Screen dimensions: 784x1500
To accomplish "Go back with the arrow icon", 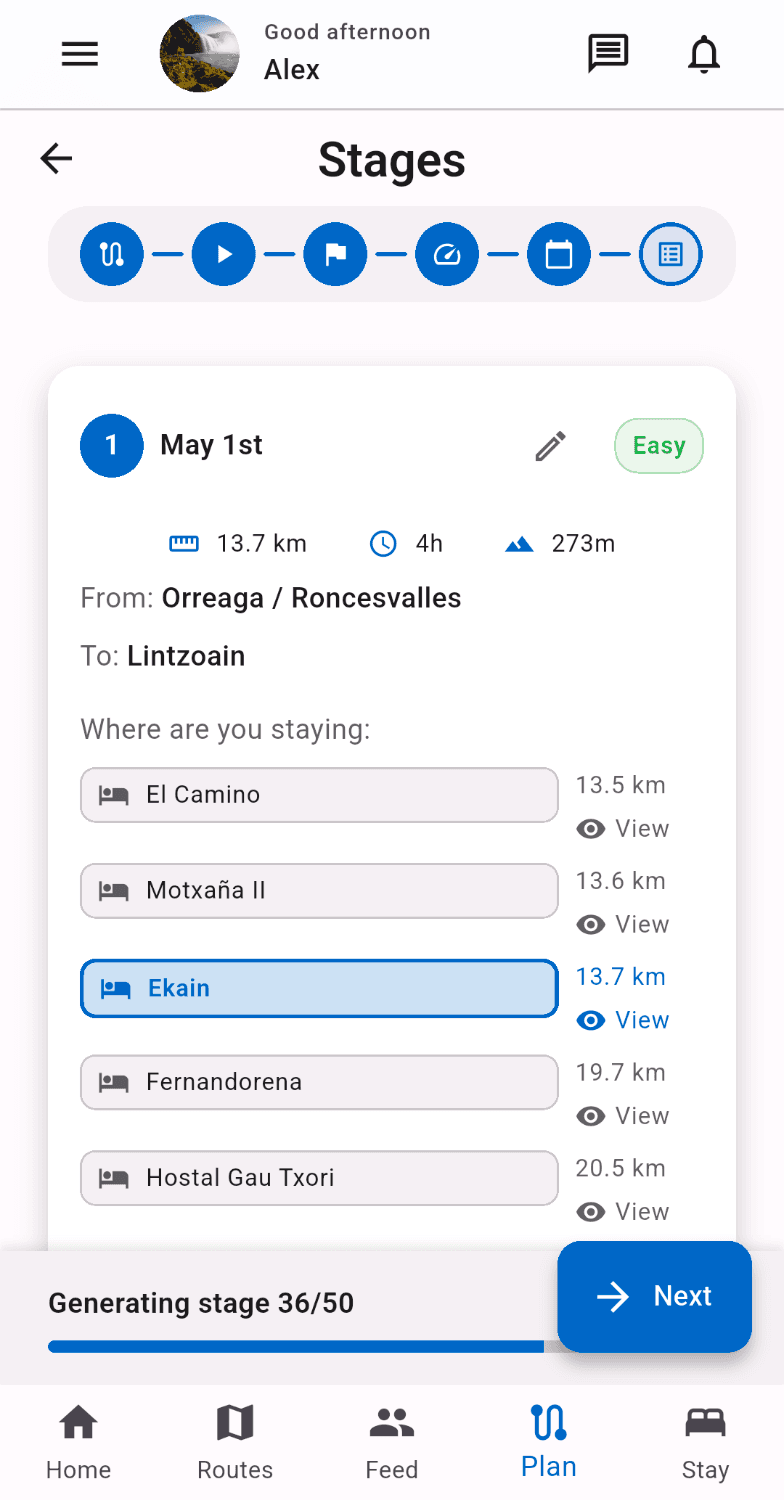I will [57, 158].
